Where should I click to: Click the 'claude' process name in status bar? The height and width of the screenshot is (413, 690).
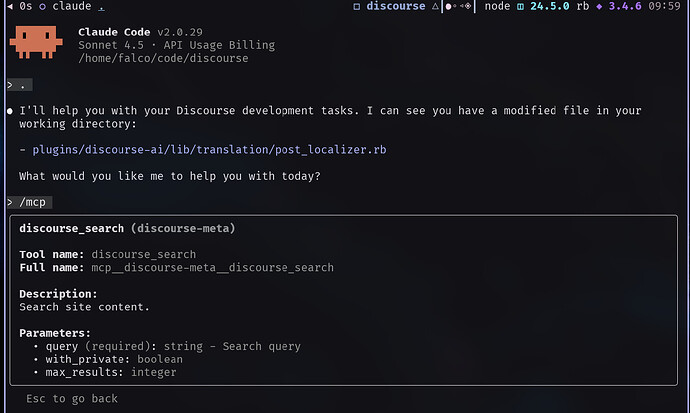coord(72,6)
